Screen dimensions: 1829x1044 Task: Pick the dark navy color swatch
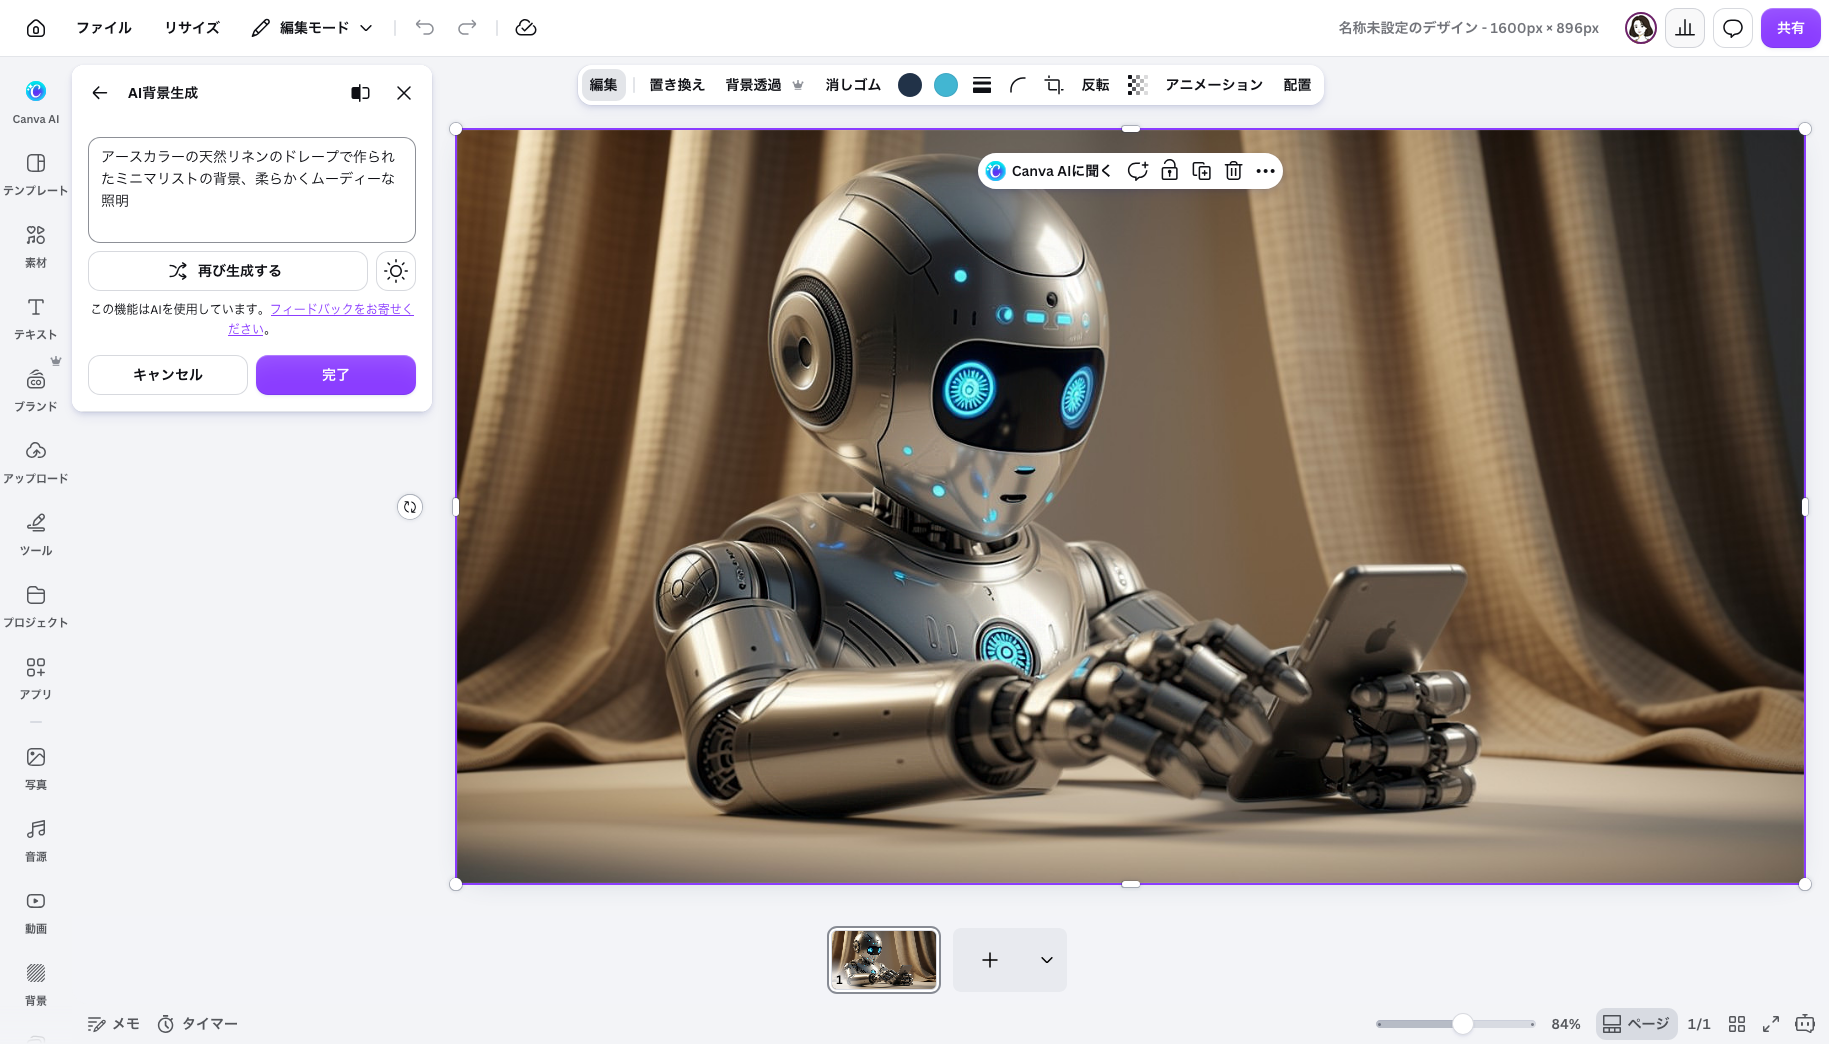tap(910, 85)
